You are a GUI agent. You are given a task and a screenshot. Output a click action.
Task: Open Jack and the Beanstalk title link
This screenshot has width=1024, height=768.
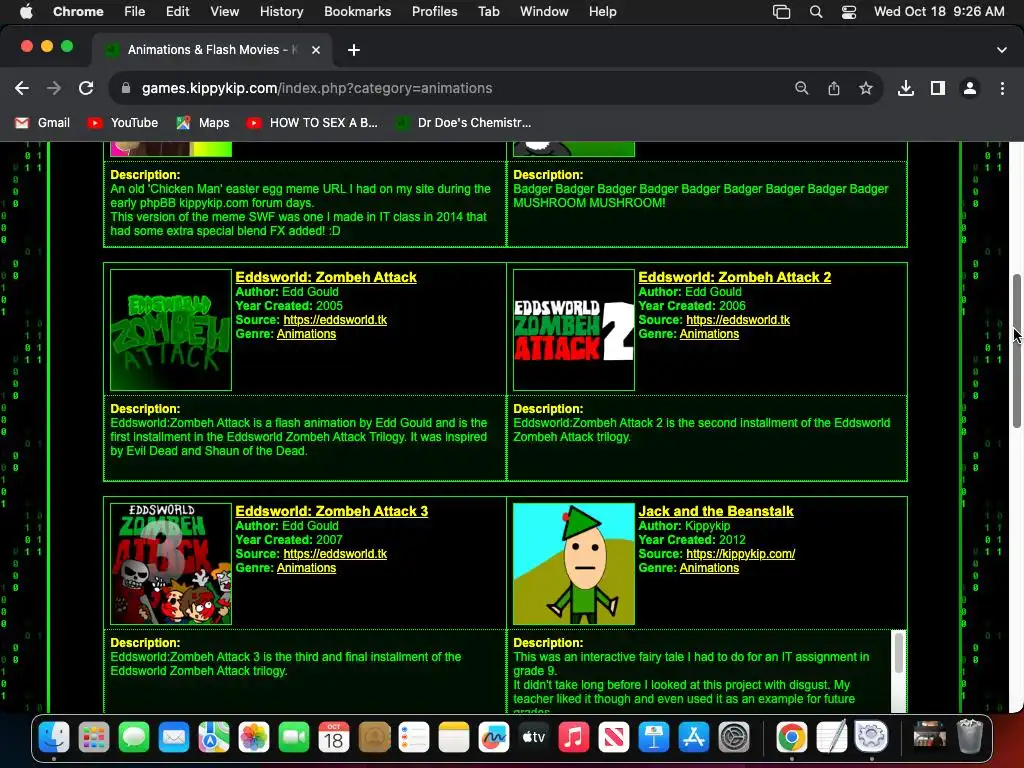pos(716,511)
